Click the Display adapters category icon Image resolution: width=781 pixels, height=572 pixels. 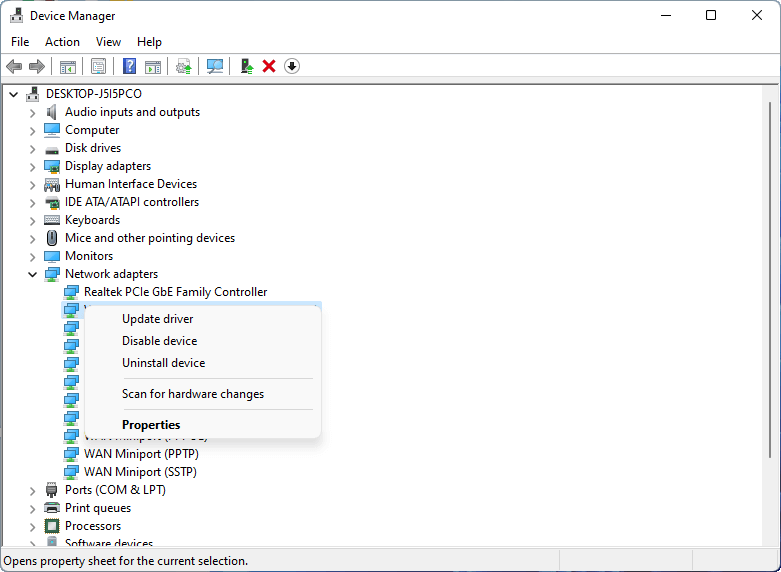[52, 166]
